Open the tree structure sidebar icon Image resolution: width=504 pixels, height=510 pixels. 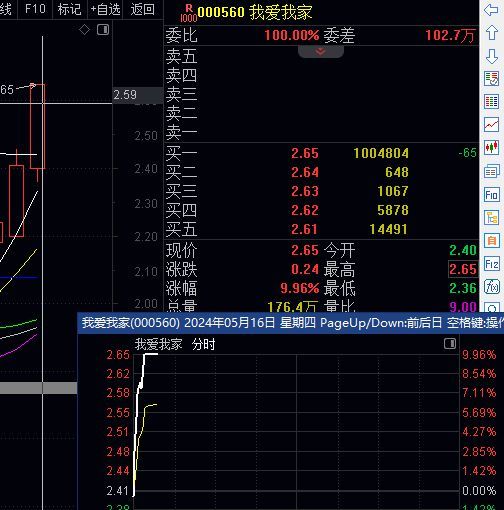click(x=492, y=218)
